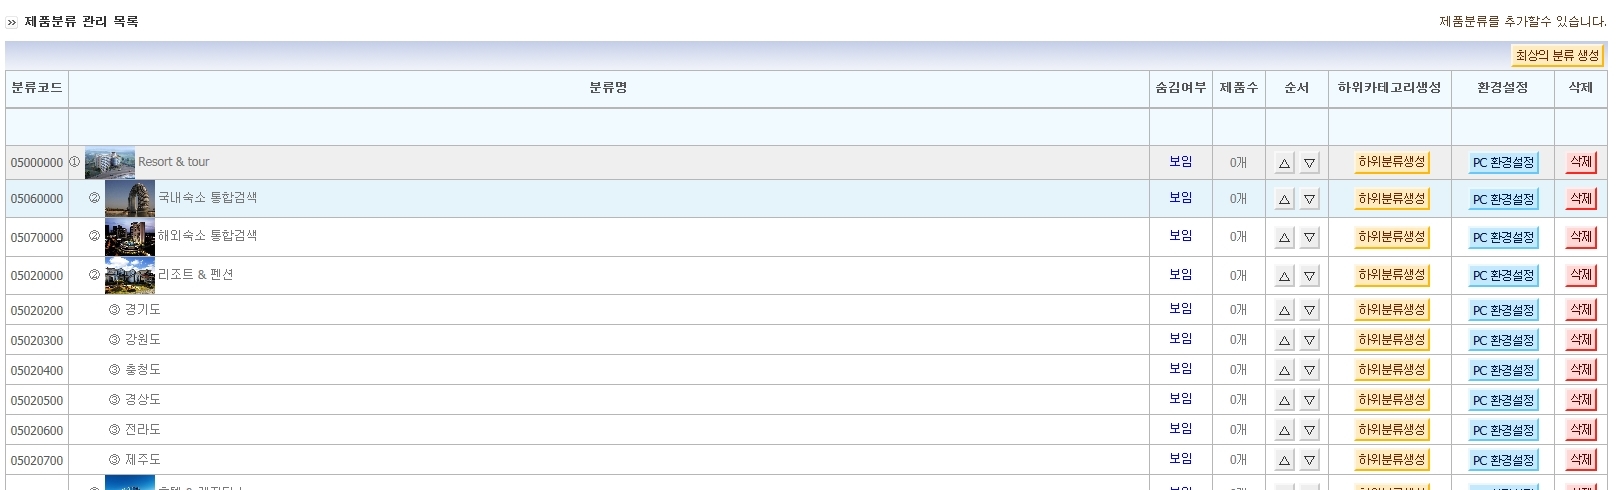Image resolution: width=1620 pixels, height=490 pixels.
Task: Move 국내숙소 통합검색 row up
Action: (1284, 199)
